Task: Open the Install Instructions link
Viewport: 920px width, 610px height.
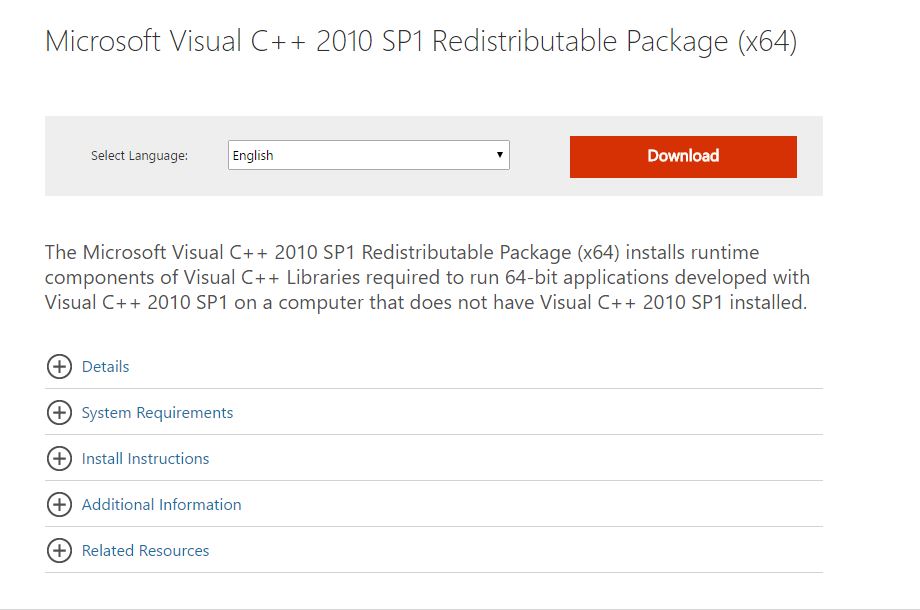Action: [145, 459]
